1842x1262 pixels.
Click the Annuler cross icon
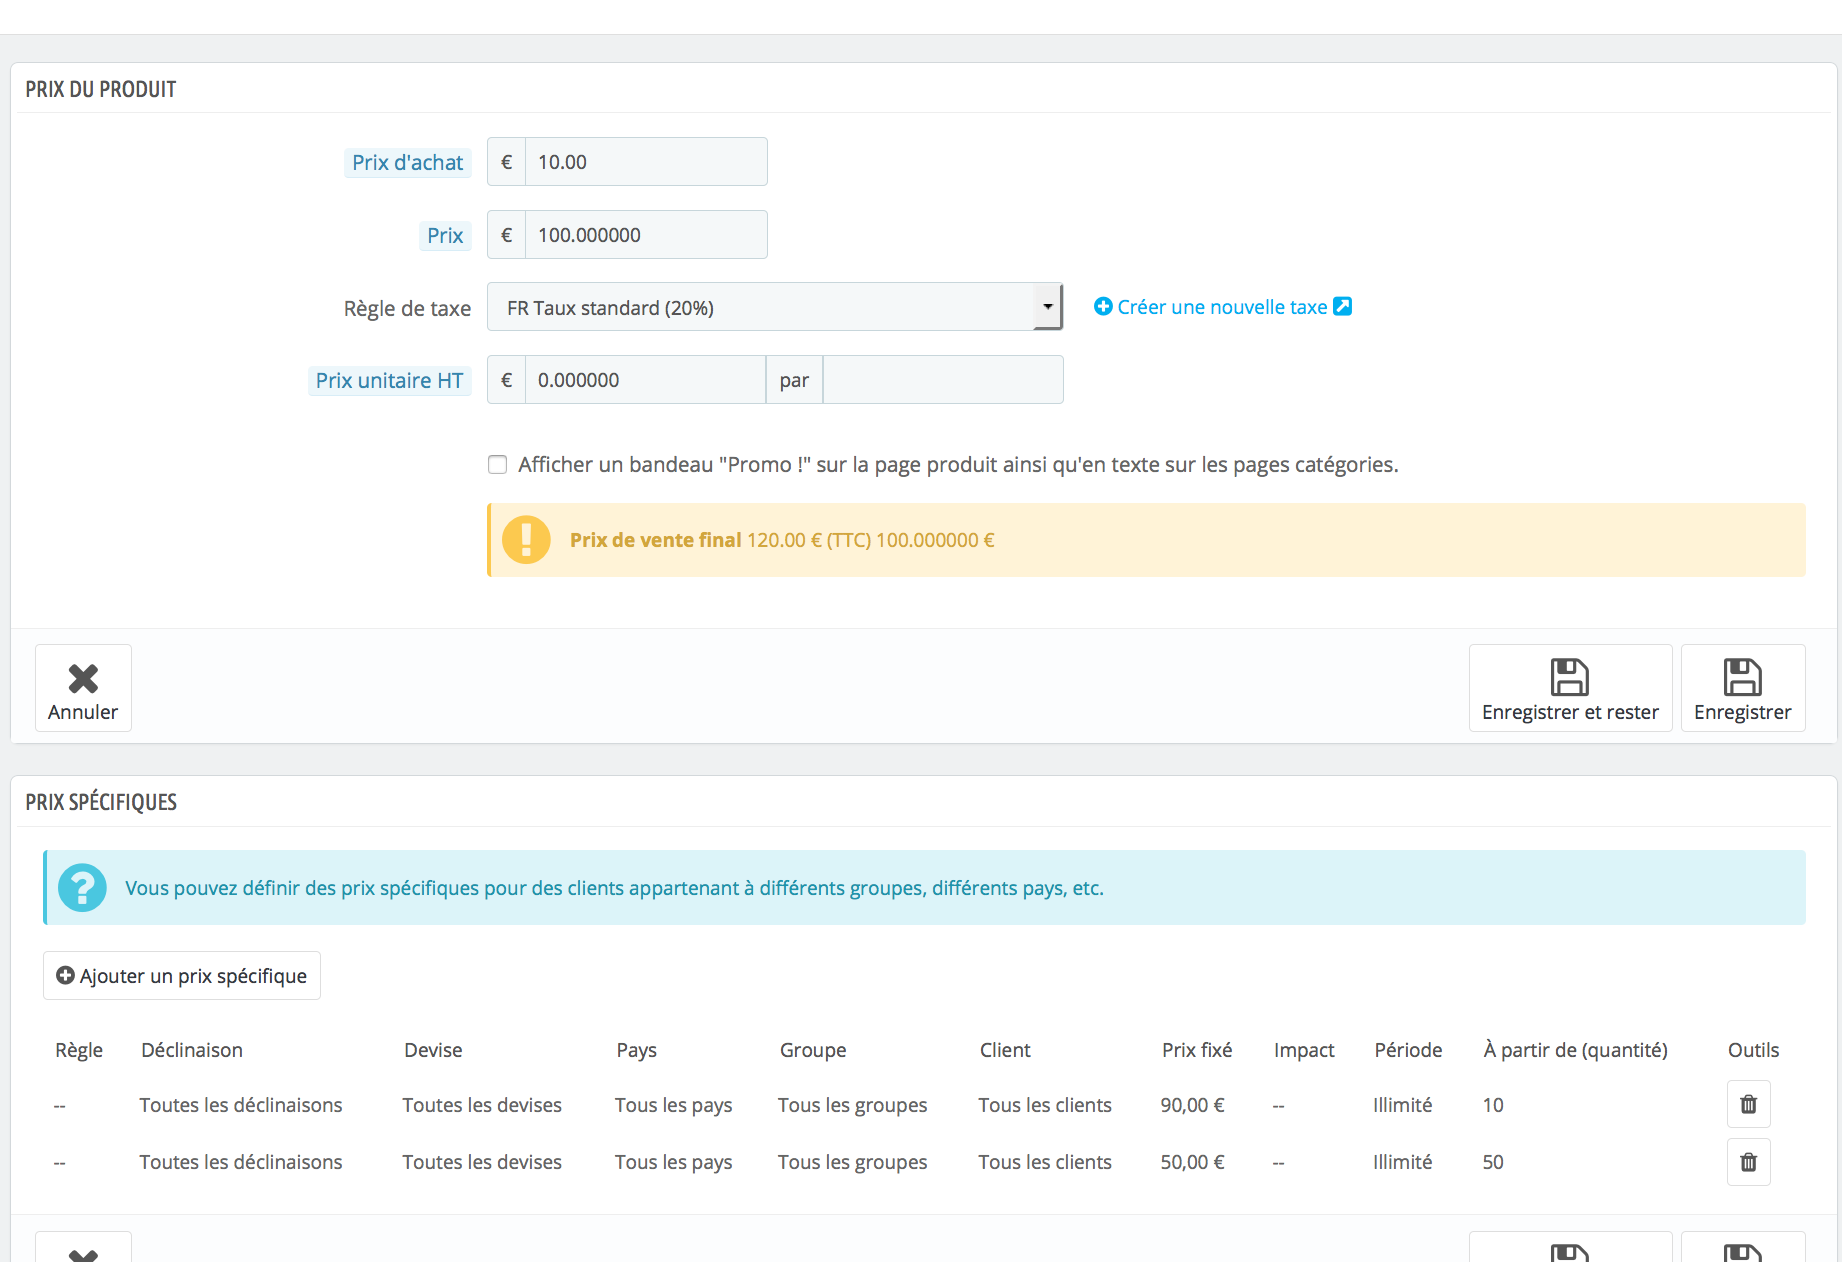point(83,678)
